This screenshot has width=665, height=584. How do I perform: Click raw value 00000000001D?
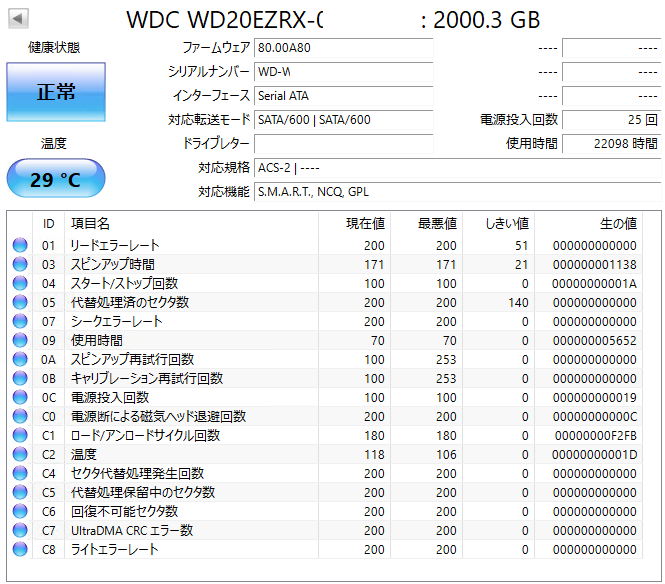(594, 455)
